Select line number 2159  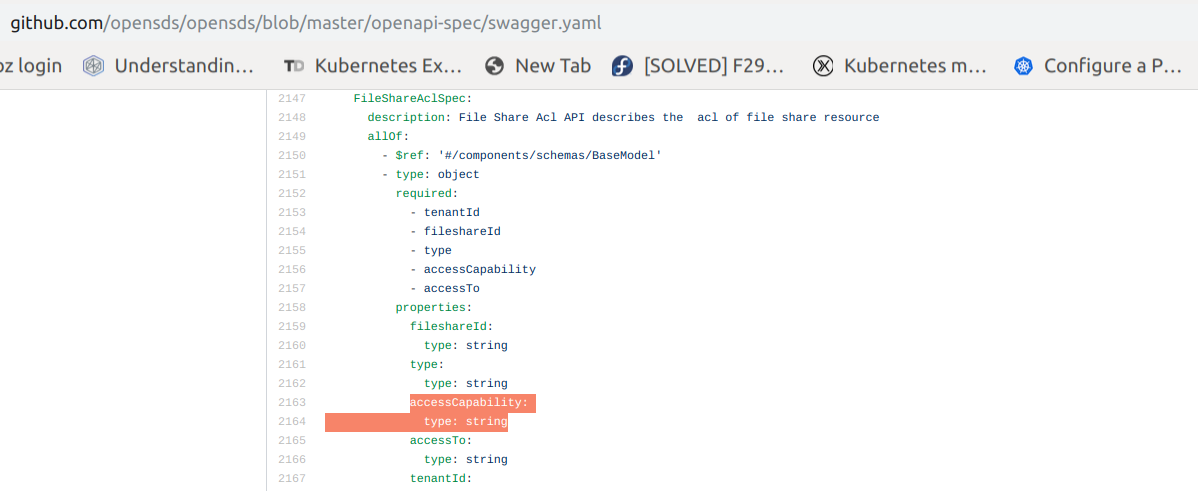click(x=292, y=327)
